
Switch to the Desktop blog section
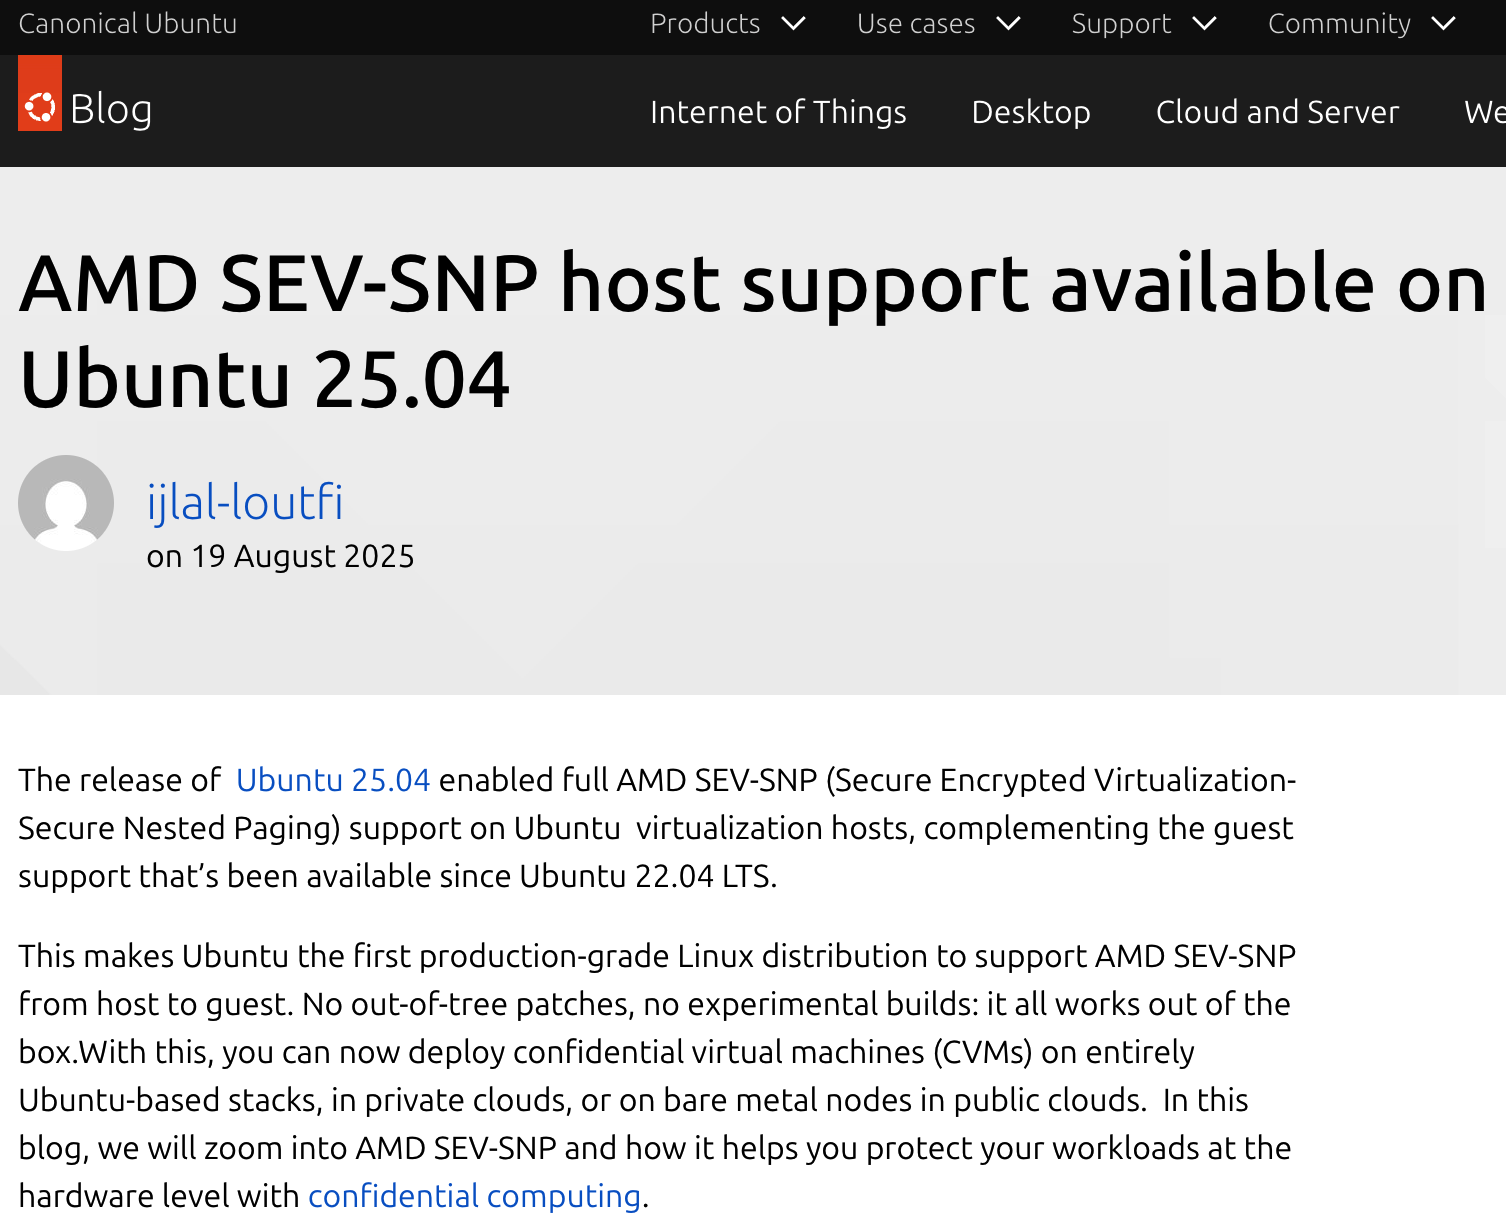click(x=1030, y=112)
